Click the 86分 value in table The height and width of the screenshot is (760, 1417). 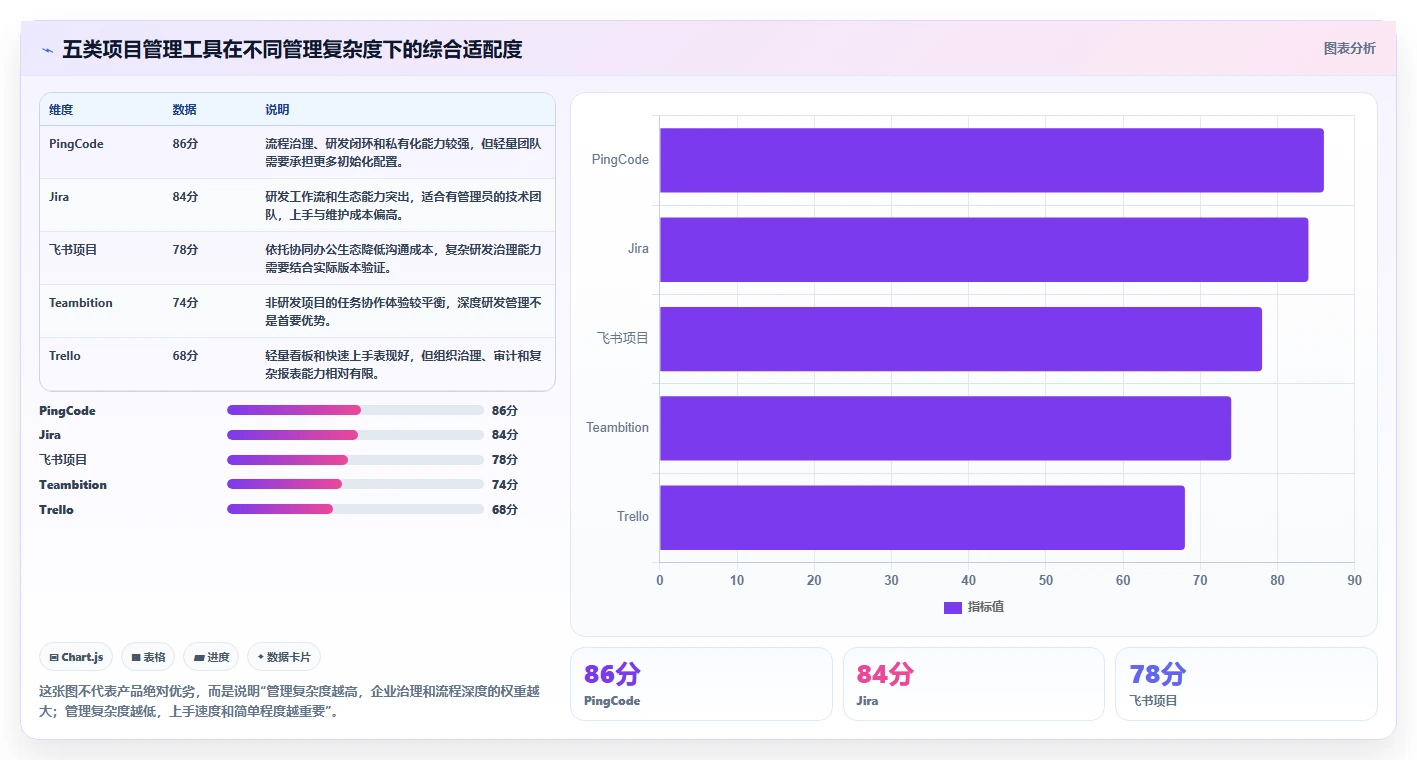185,144
